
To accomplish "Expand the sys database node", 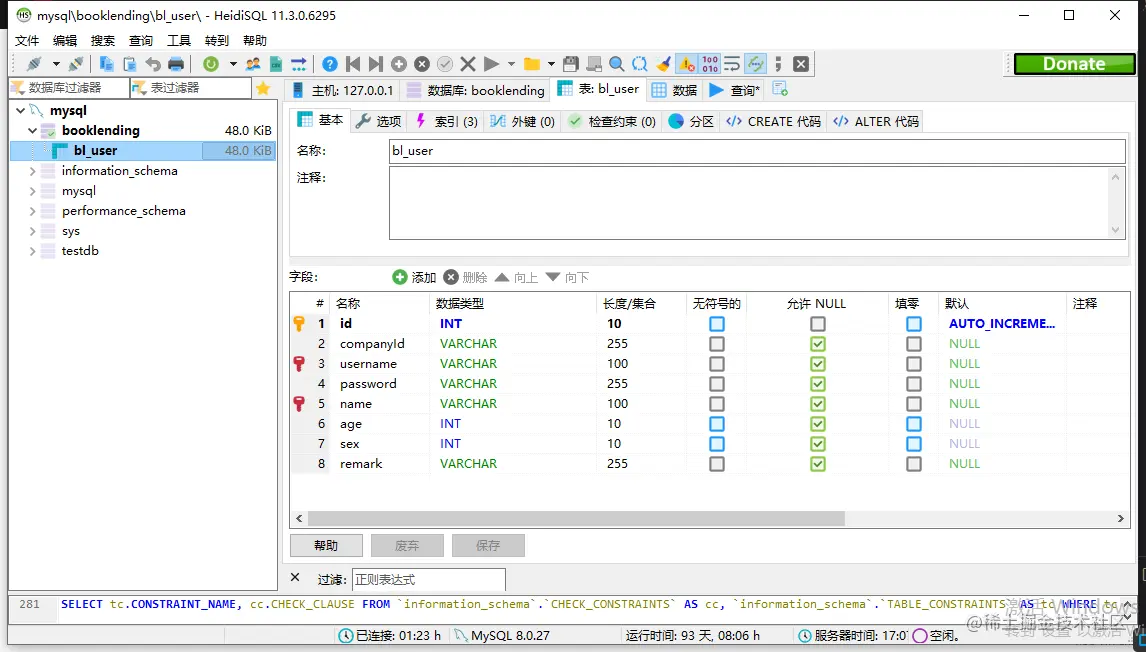I will point(32,231).
